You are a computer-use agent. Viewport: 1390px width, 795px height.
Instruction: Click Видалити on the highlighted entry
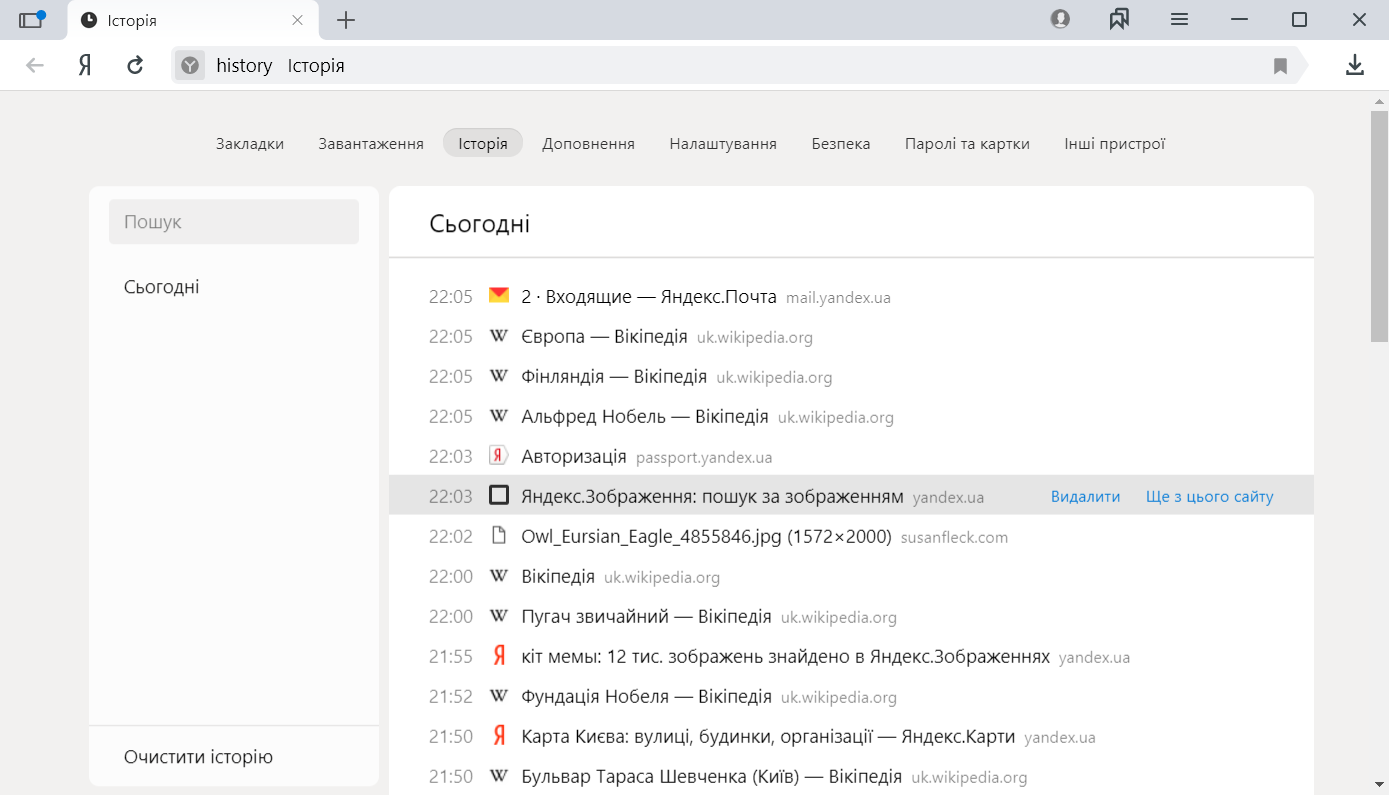pos(1085,496)
